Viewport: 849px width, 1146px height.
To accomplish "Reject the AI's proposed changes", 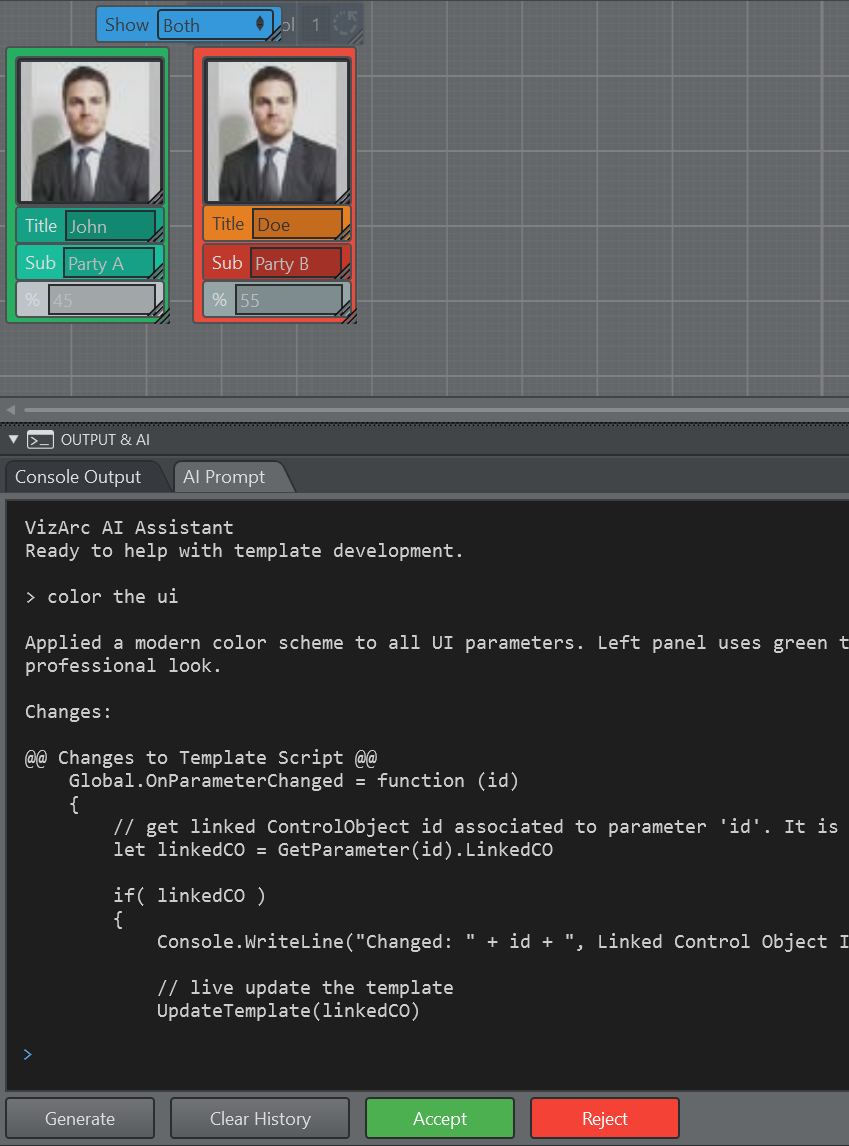I will pos(605,1118).
